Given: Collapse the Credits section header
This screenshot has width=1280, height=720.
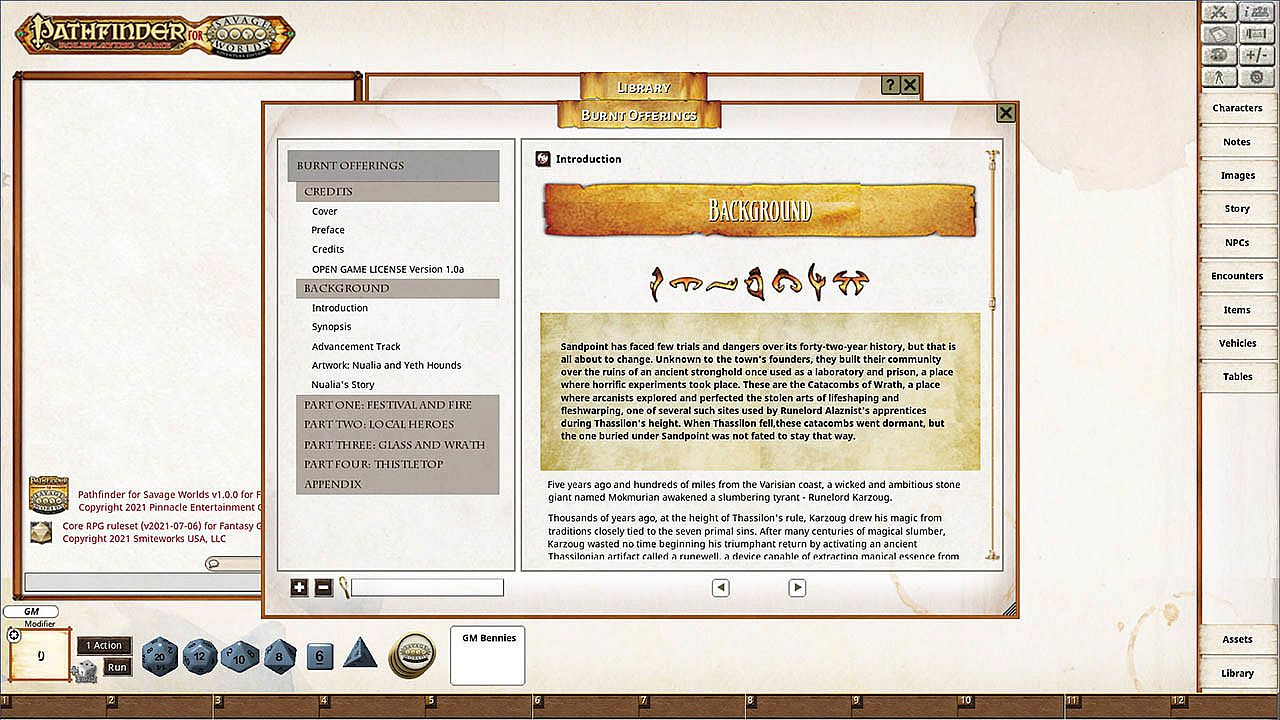Looking at the screenshot, I should [398, 191].
